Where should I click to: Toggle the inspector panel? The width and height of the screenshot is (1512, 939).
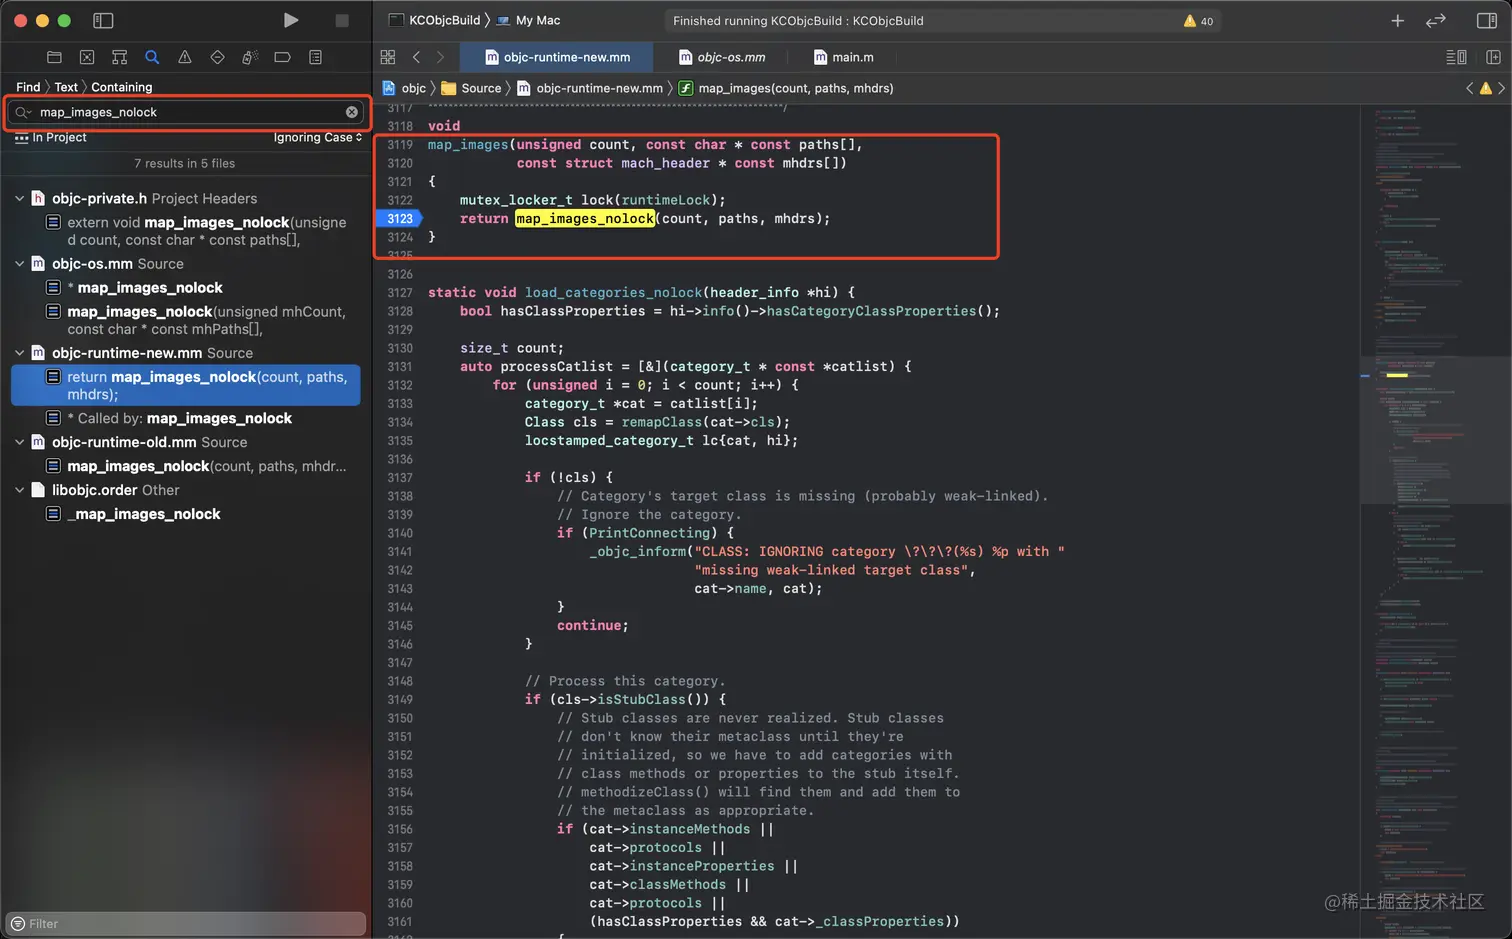(x=1486, y=20)
